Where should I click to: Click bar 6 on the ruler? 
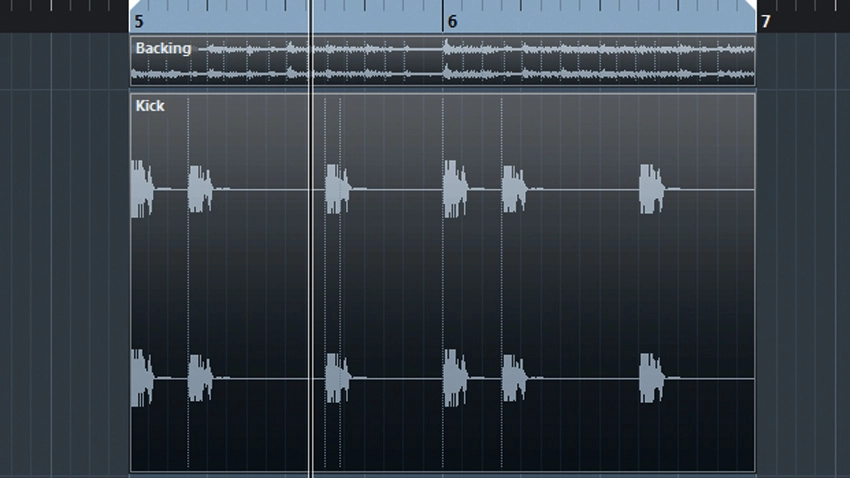pos(452,22)
